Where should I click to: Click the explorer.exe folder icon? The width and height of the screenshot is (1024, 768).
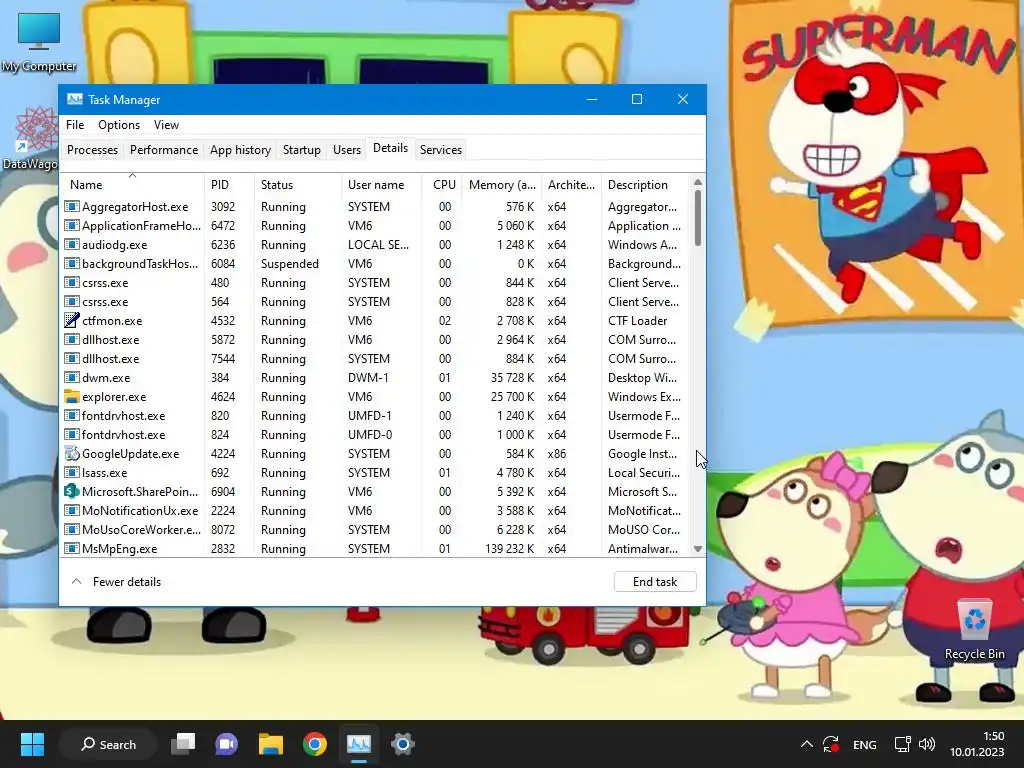pos(72,396)
